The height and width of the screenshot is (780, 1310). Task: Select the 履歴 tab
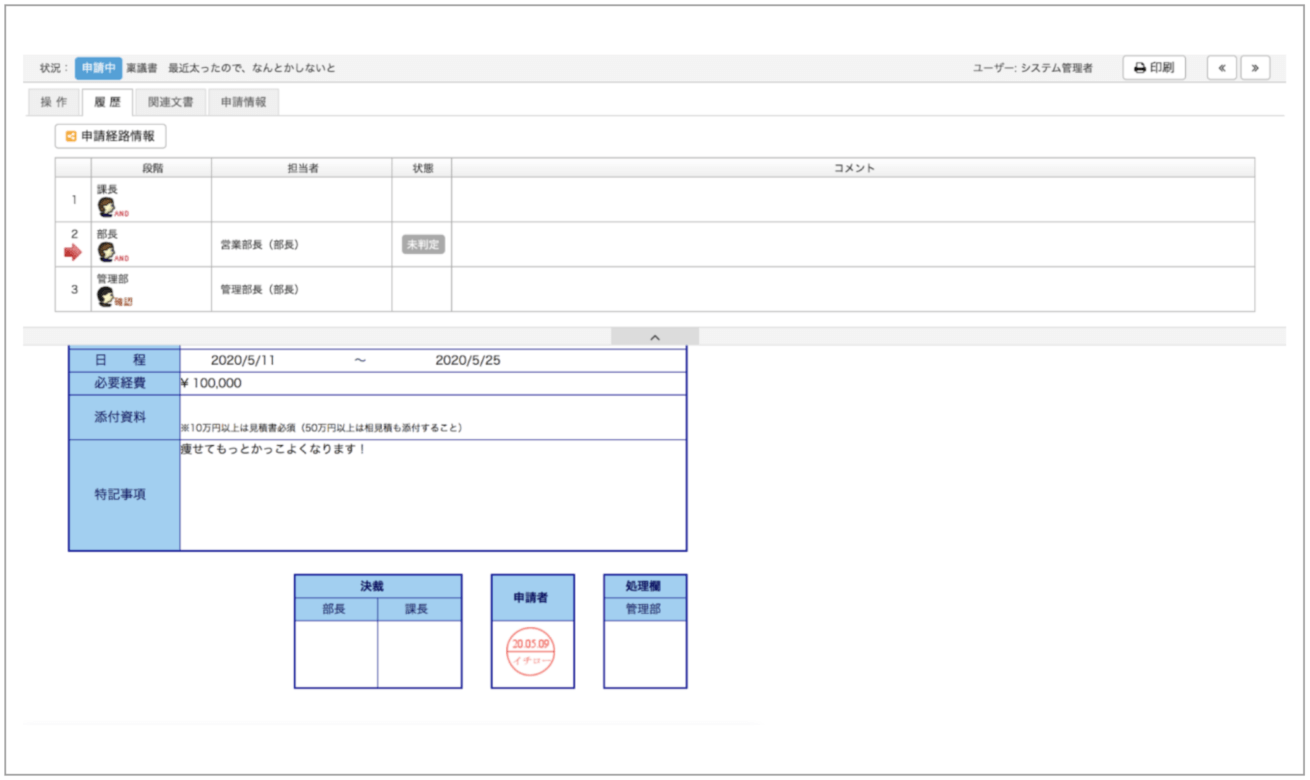(108, 102)
